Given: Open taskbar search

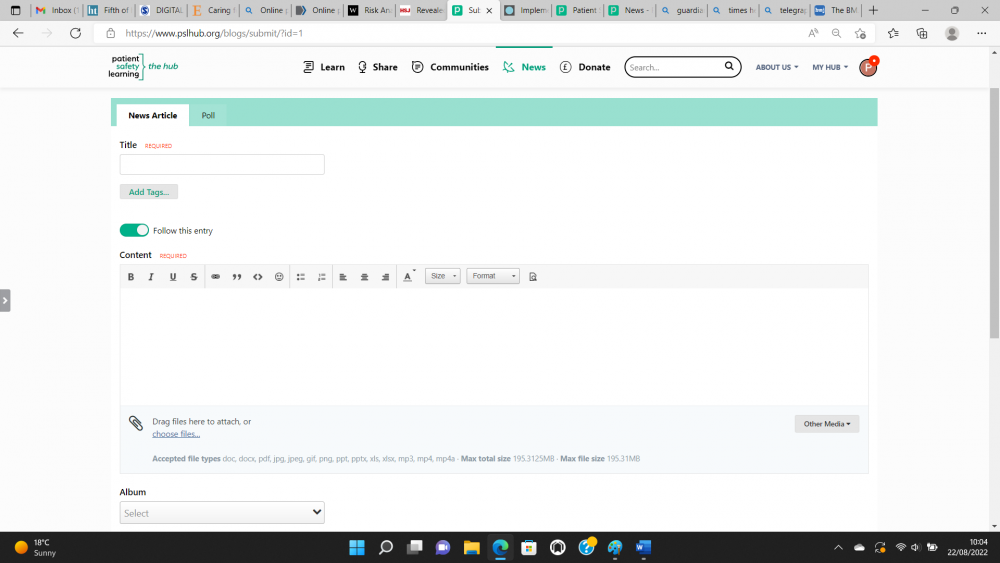Looking at the screenshot, I should 386,548.
